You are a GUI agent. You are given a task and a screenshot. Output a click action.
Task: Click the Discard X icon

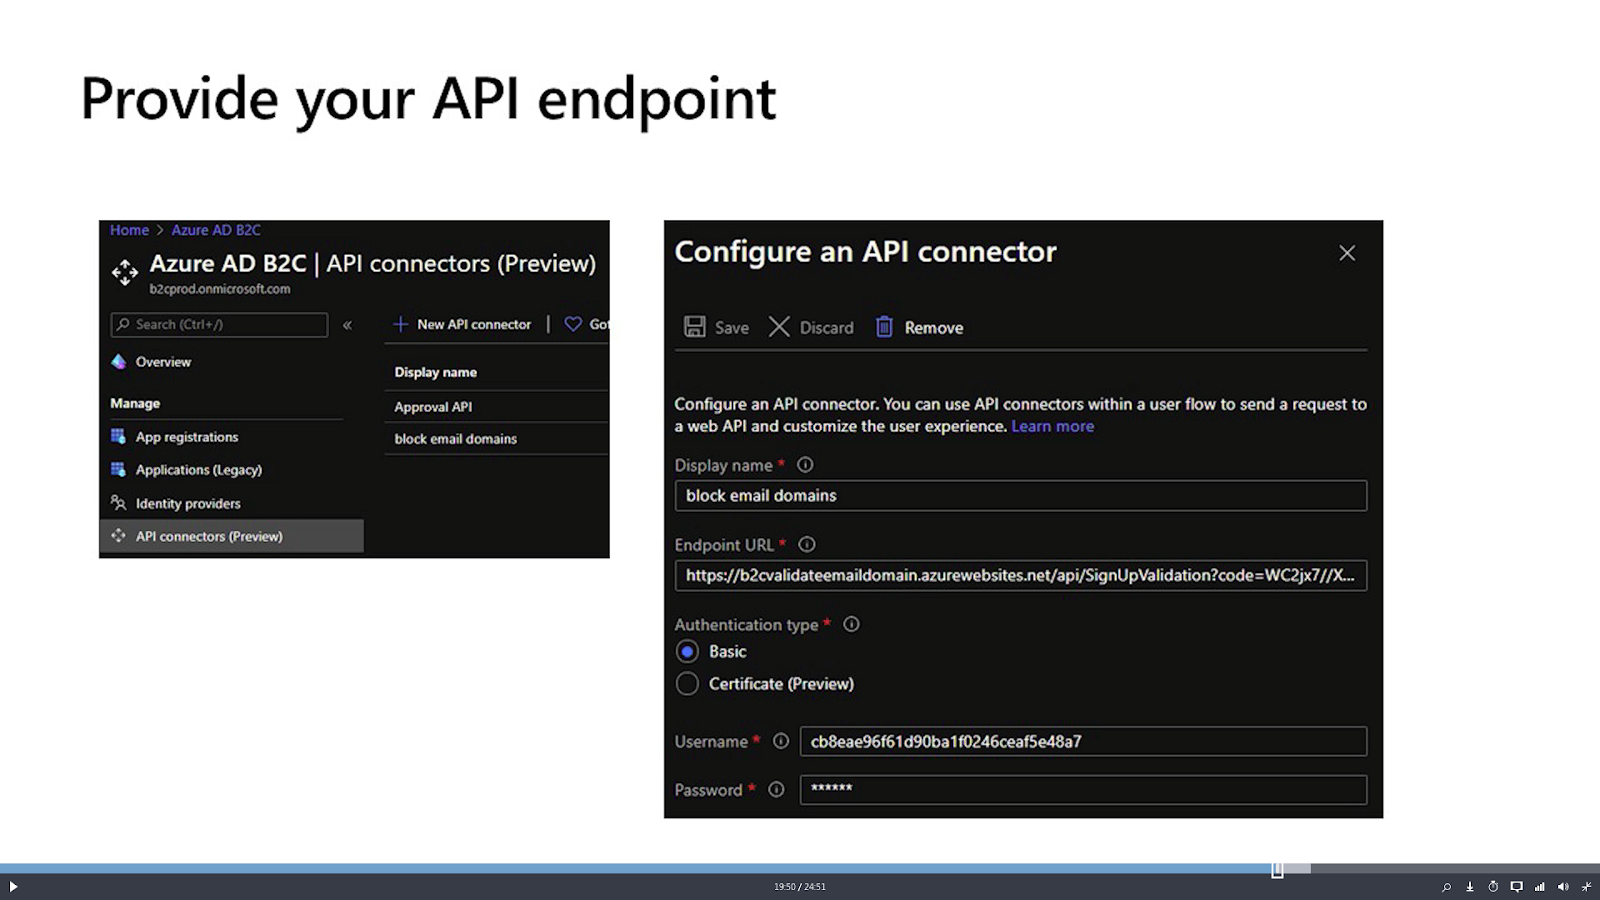[x=779, y=327]
